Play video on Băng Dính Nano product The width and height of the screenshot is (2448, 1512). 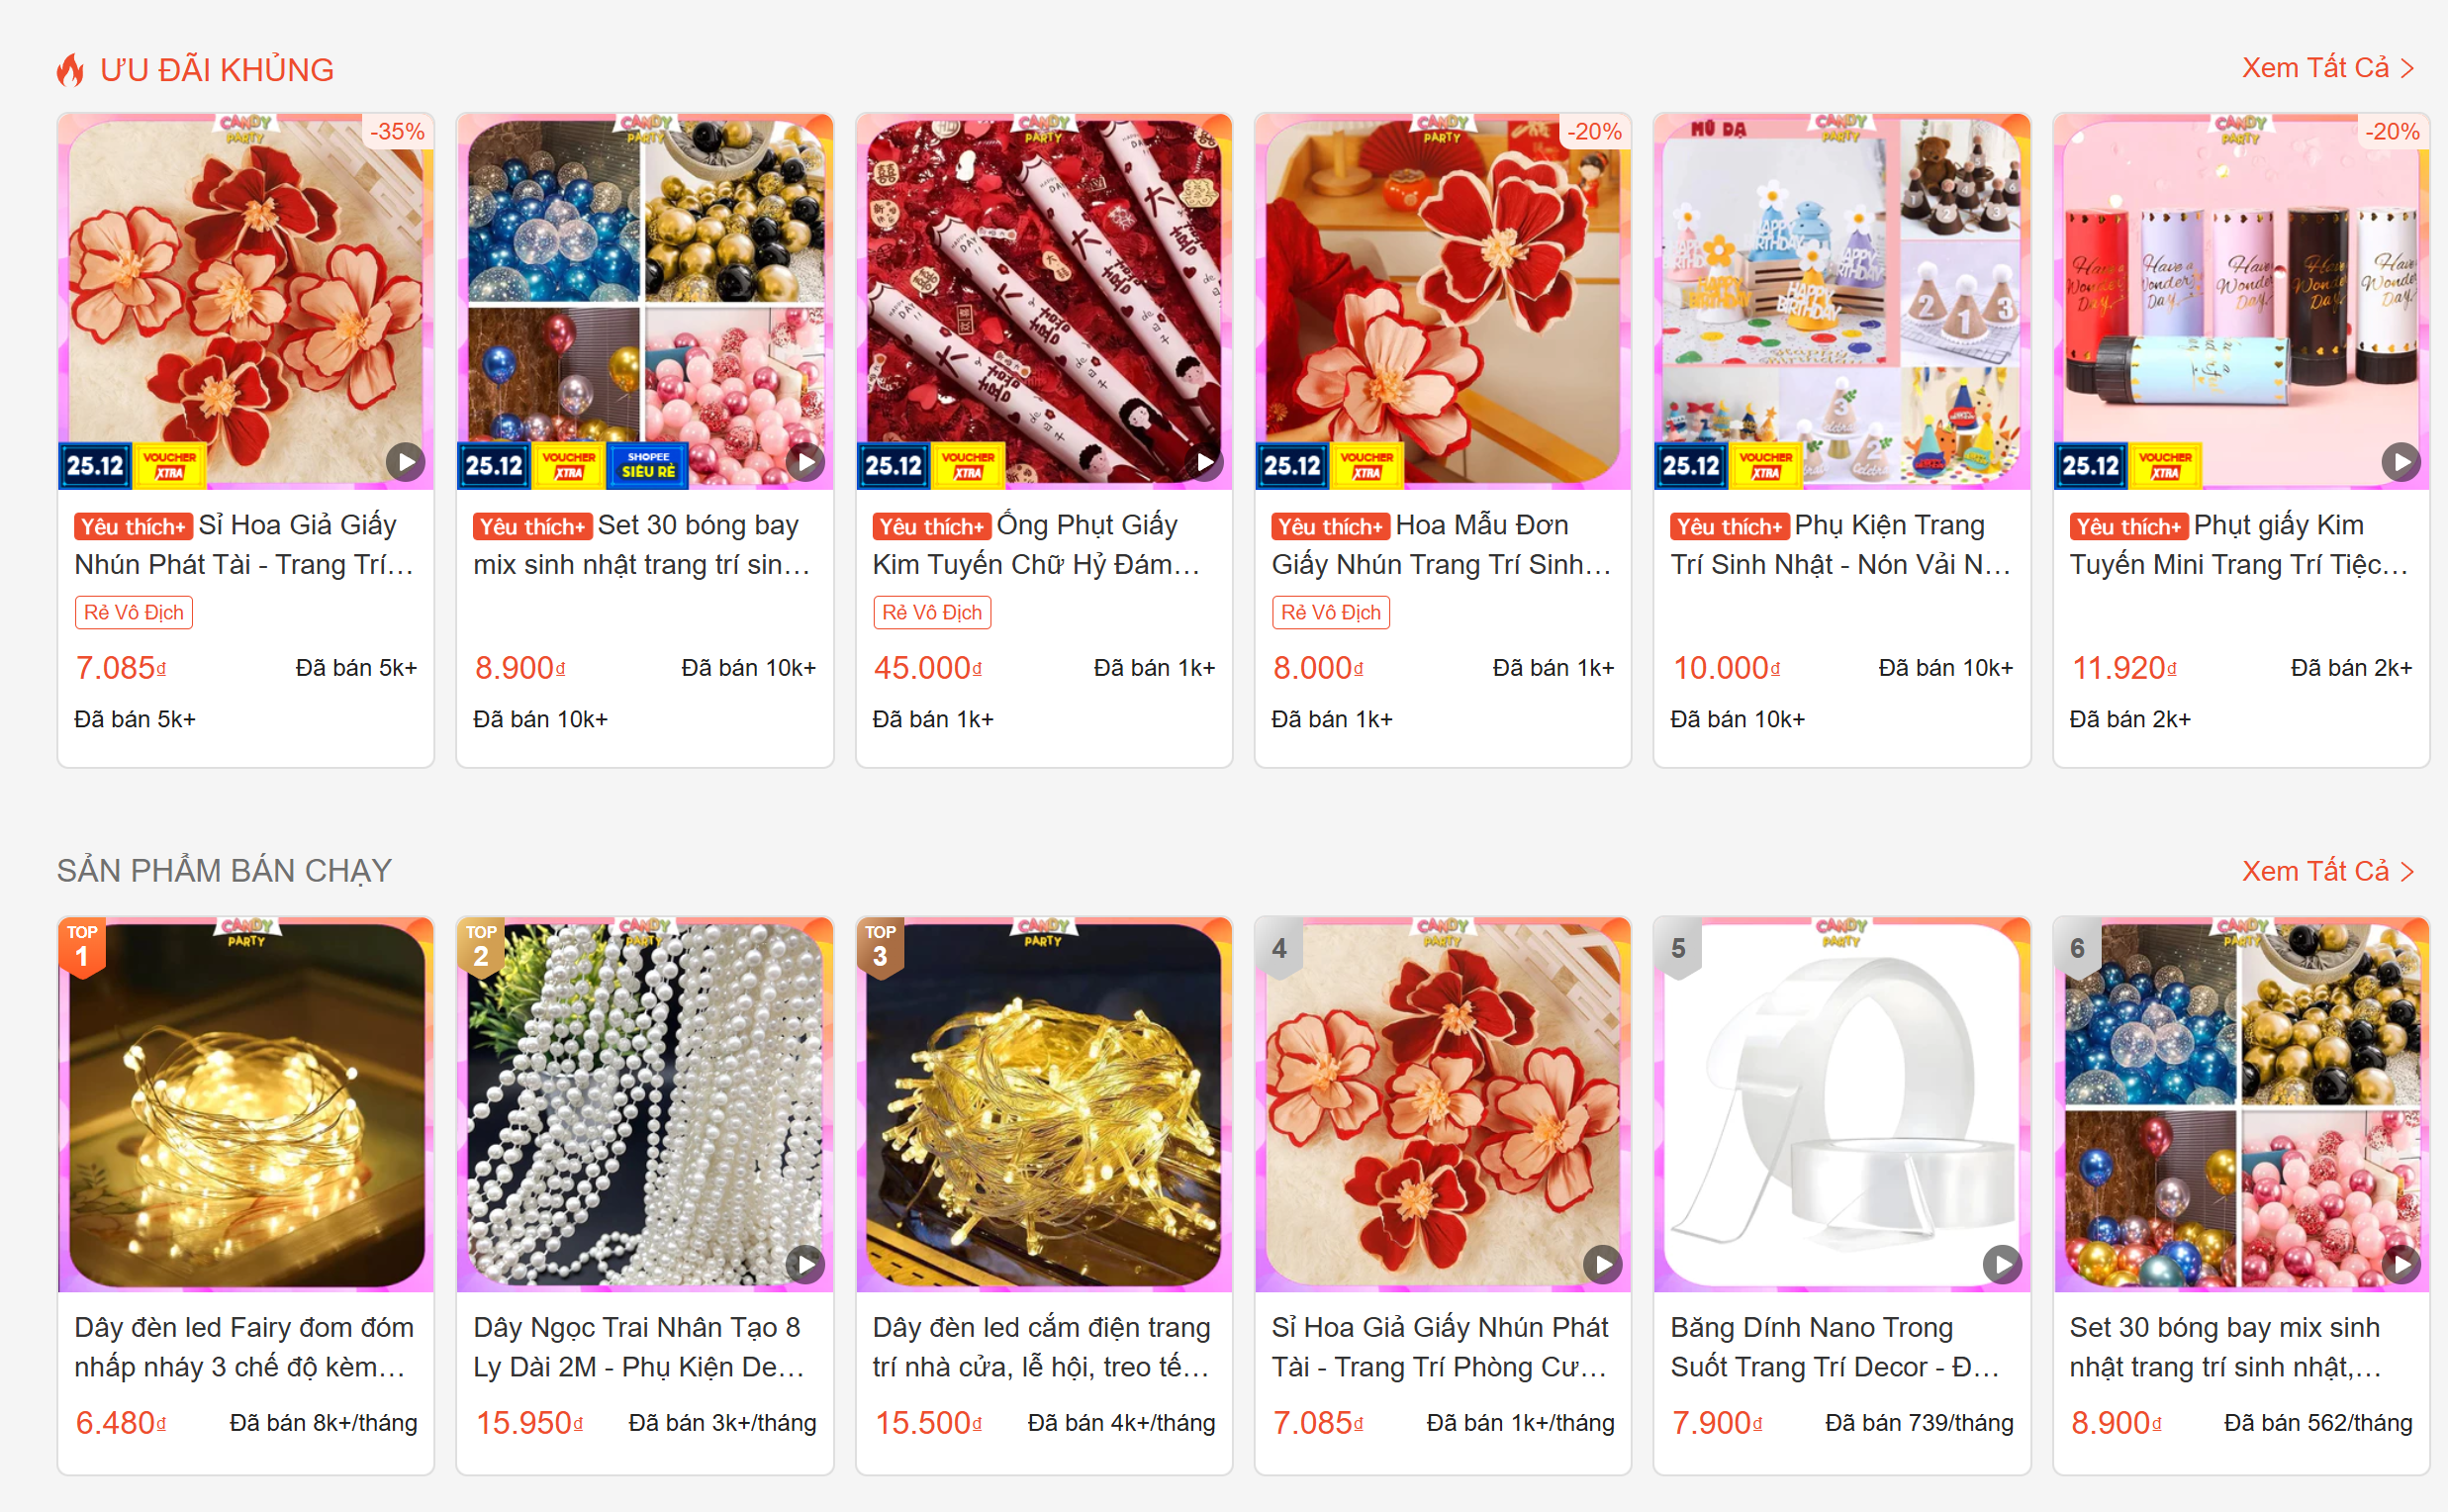[2002, 1265]
